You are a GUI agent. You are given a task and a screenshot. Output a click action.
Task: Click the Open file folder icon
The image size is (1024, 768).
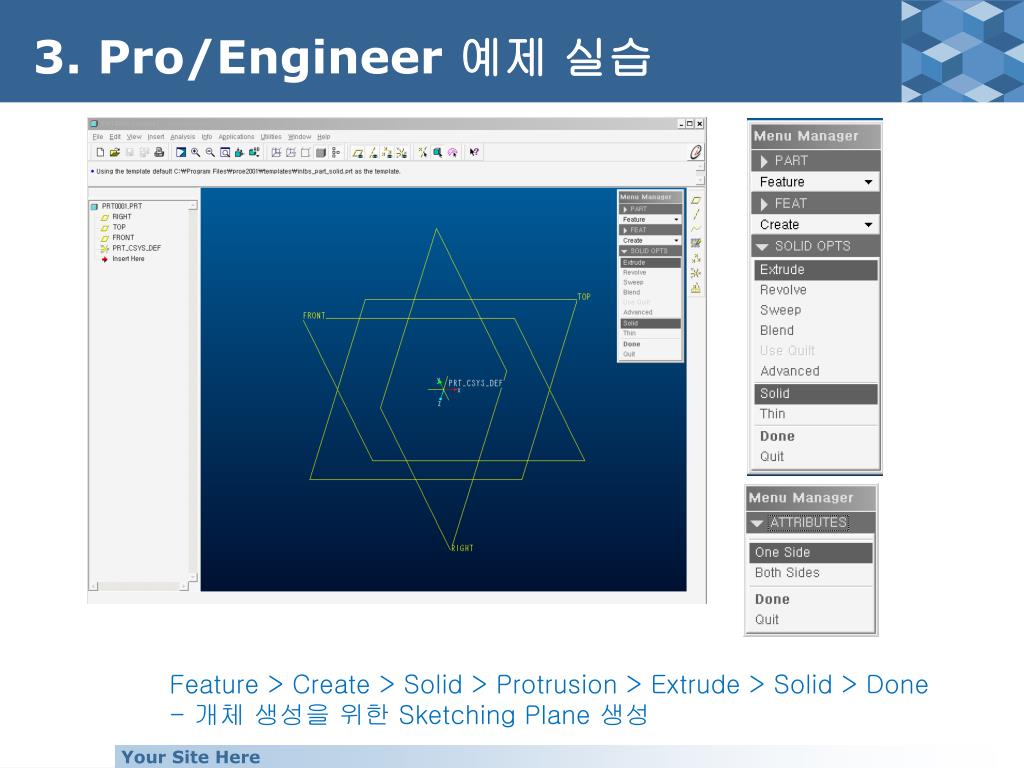click(x=114, y=152)
